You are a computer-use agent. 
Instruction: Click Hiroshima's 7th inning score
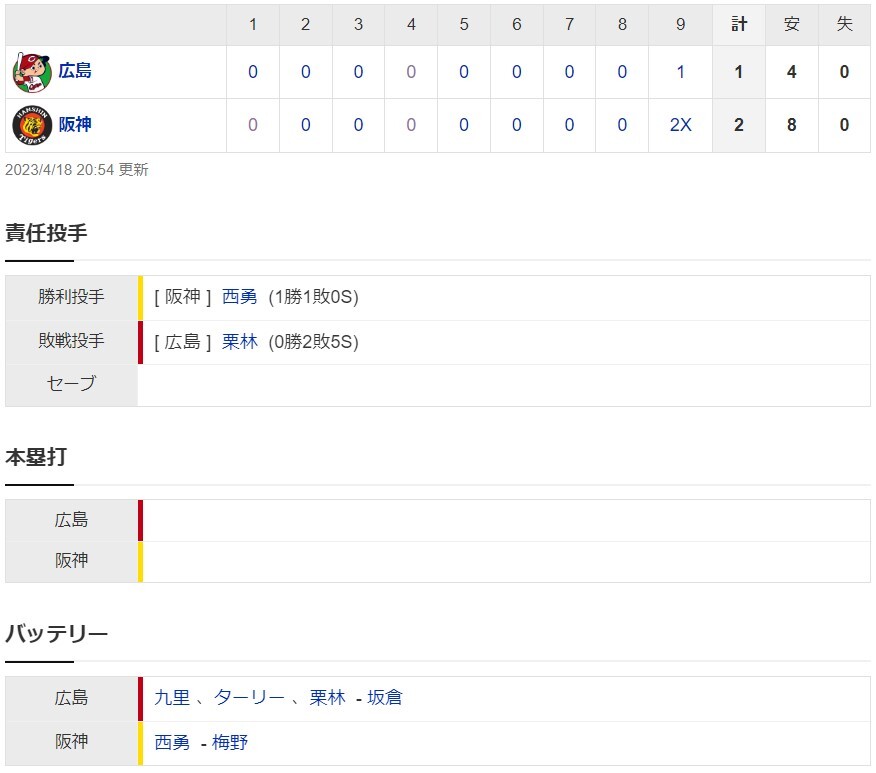pos(569,72)
